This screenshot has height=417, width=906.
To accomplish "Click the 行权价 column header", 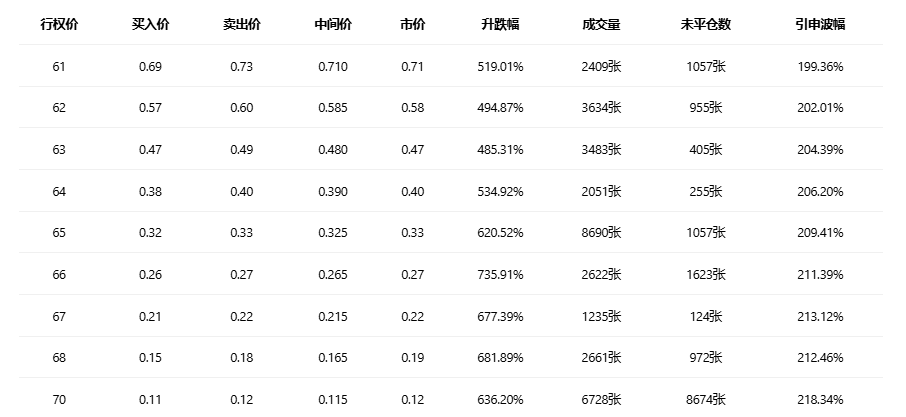I will pyautogui.click(x=59, y=24).
